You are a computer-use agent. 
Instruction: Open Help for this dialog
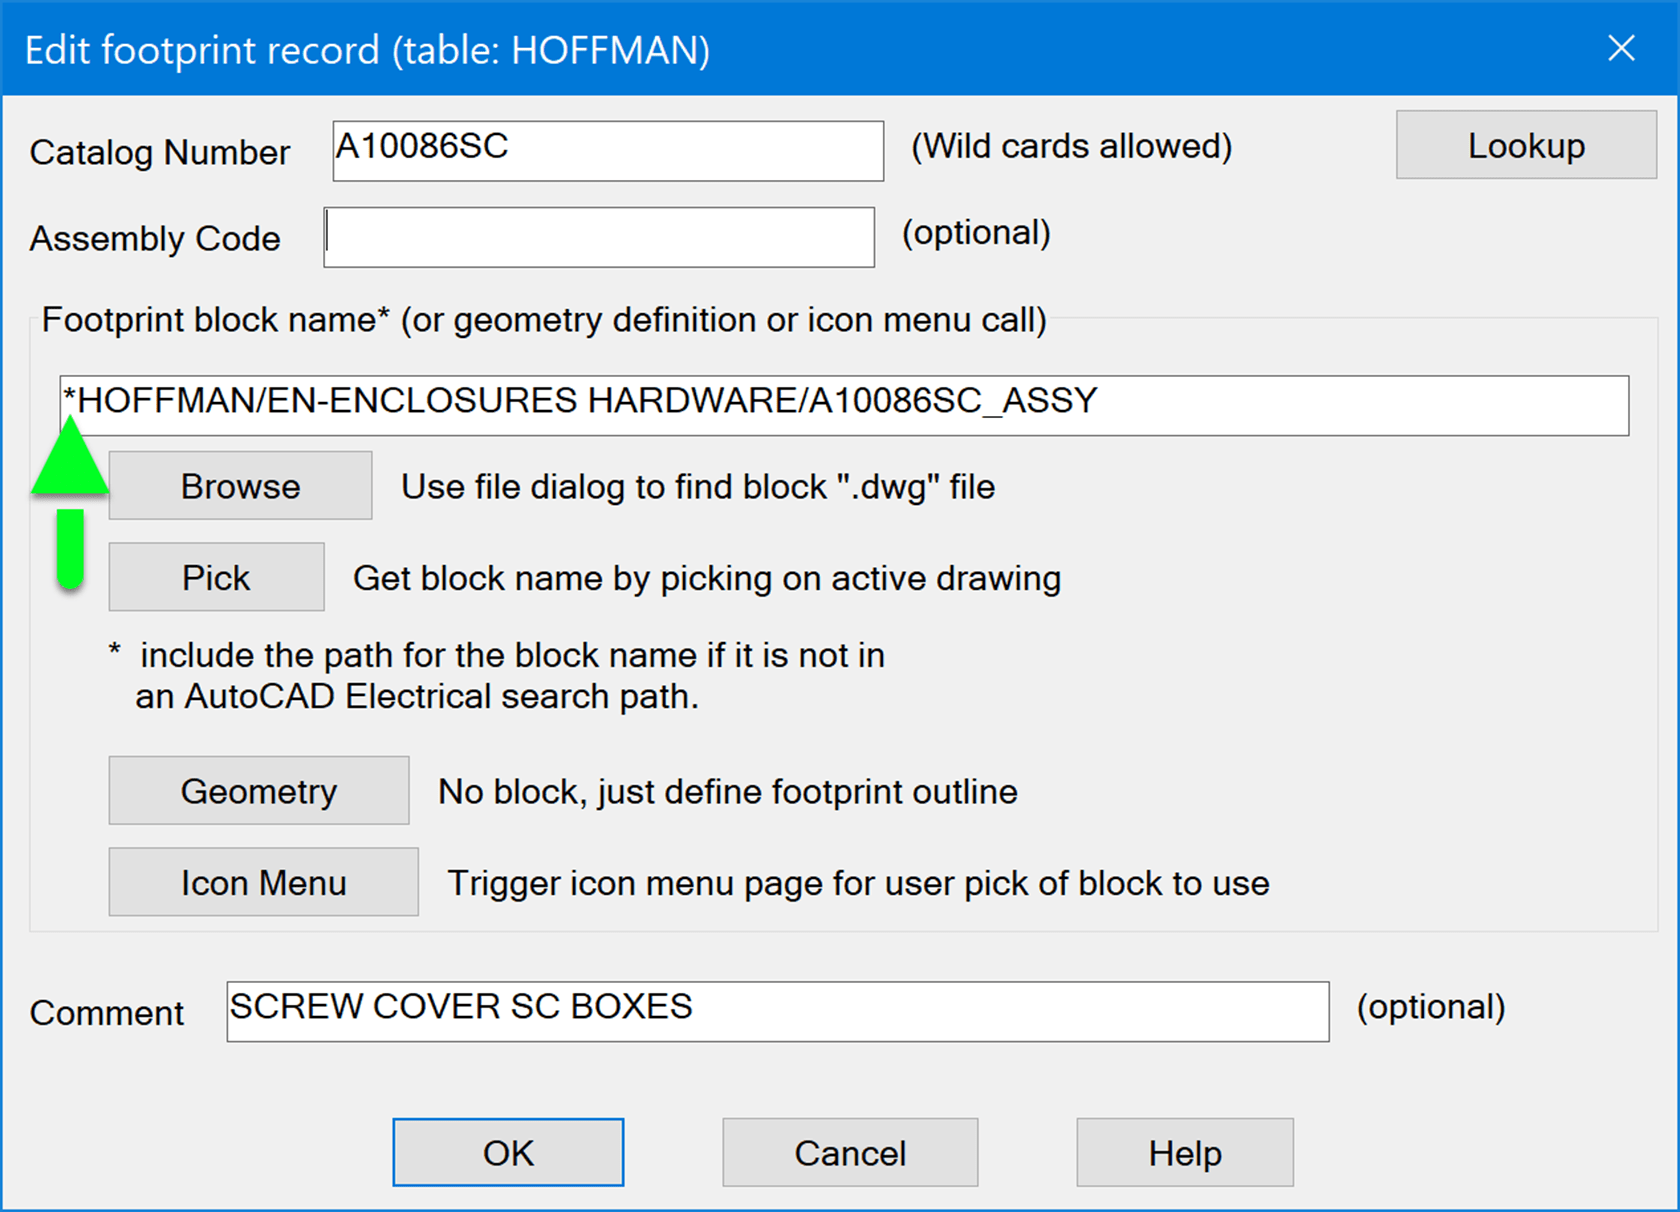click(x=1185, y=1153)
